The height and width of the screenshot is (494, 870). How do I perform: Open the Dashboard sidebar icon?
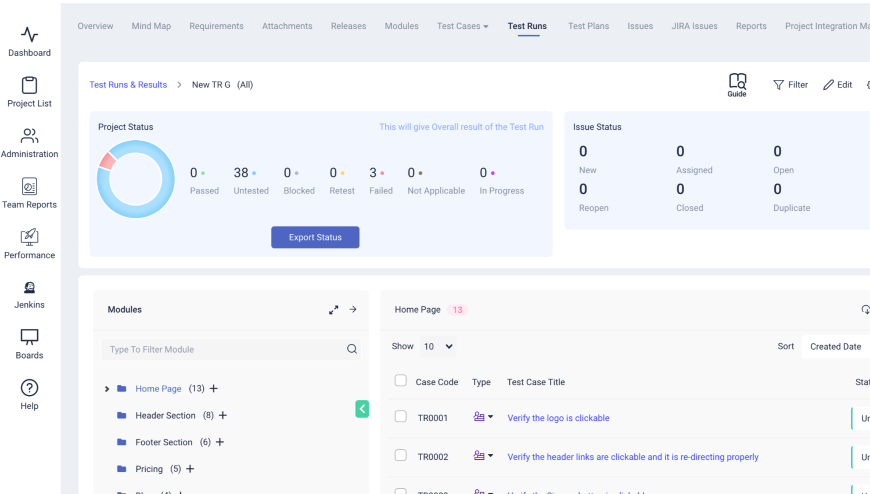(29, 42)
